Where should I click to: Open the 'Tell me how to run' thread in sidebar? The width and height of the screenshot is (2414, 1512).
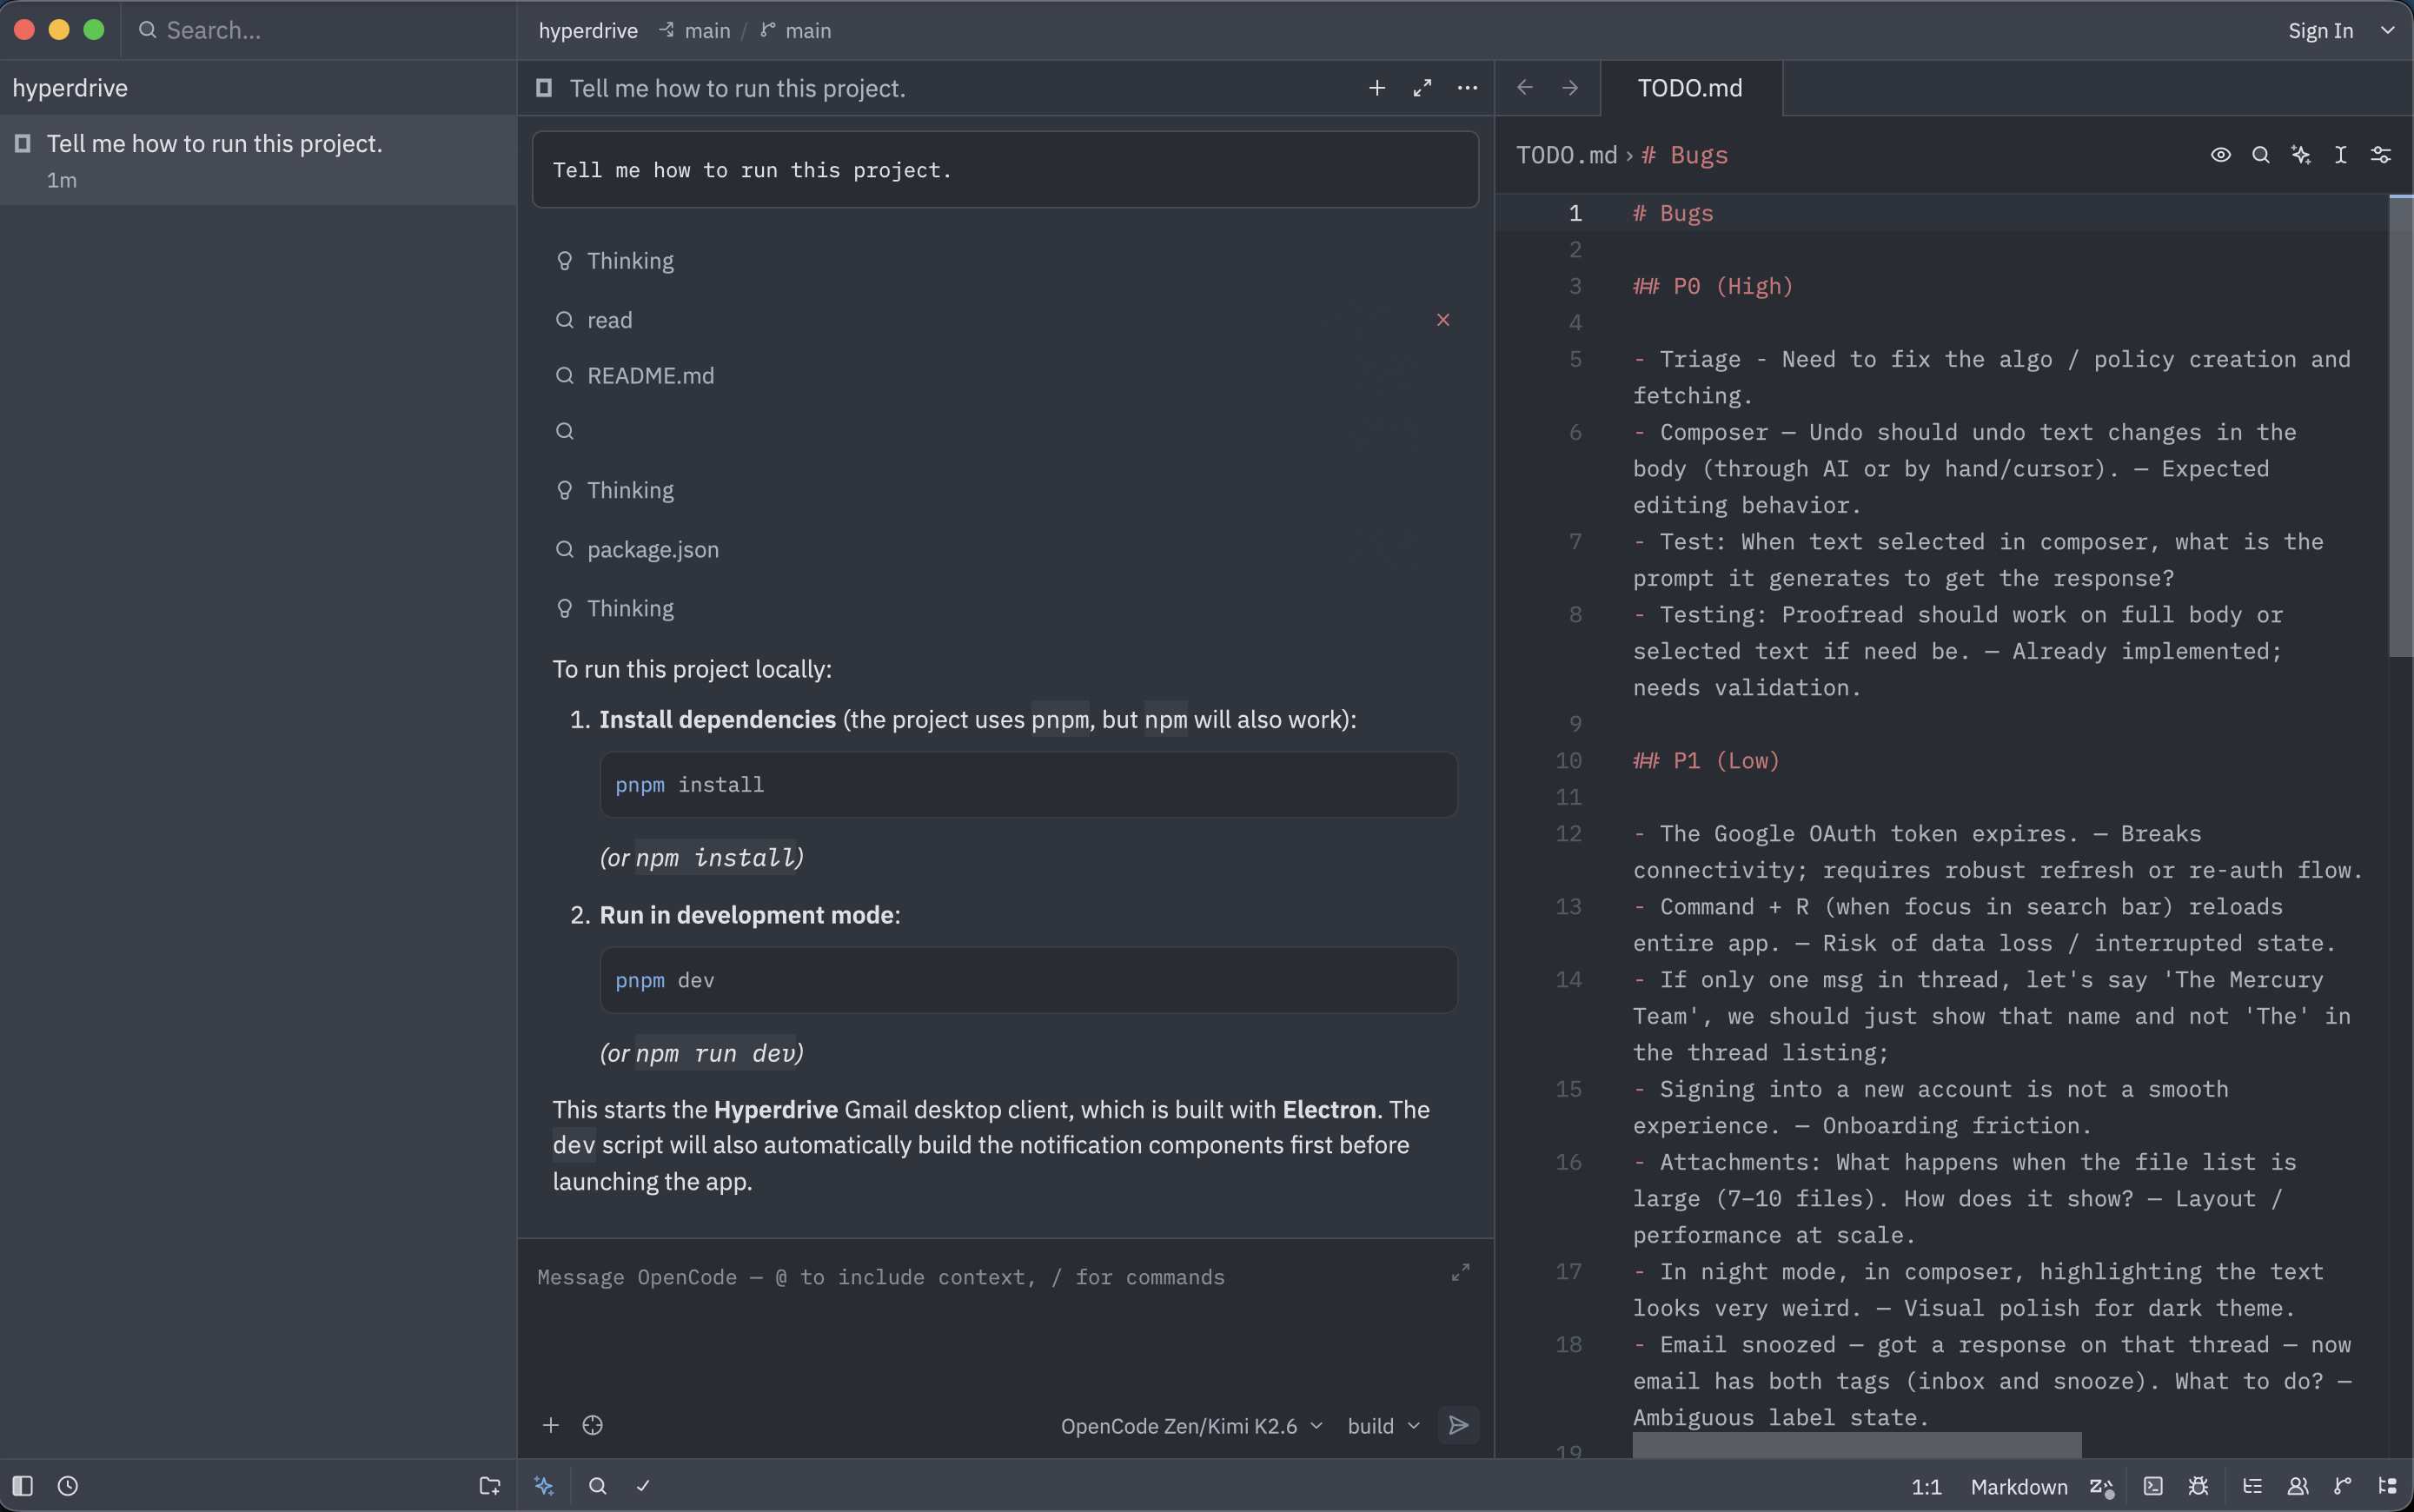tap(258, 160)
